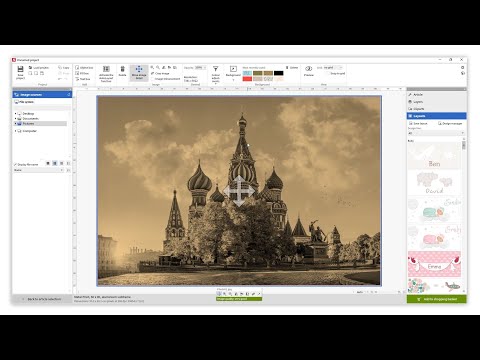This screenshot has height=360, width=480.
Task: Click the Save project icon
Action: pyautogui.click(x=20, y=69)
